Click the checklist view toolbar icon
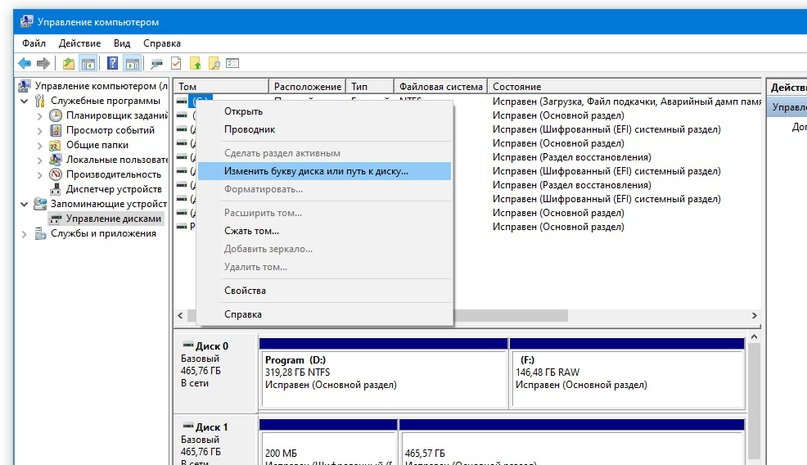The width and height of the screenshot is (807, 465). coord(233,63)
